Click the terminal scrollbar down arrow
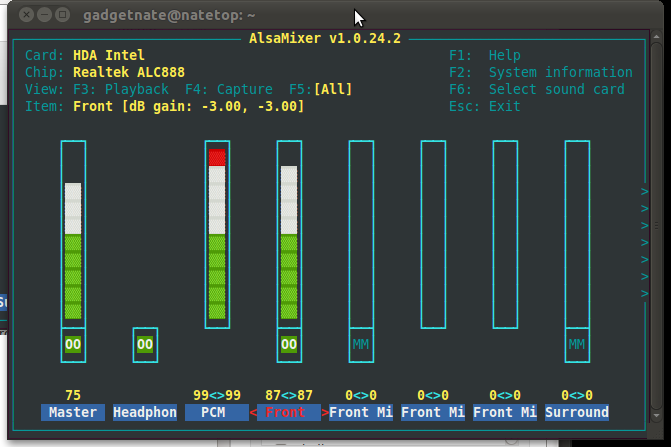 [x=656, y=416]
